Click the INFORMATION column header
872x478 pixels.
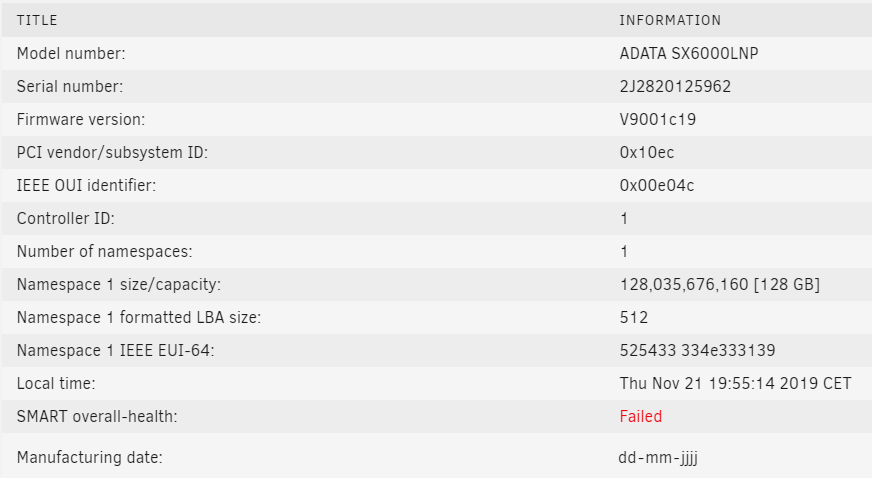click(x=670, y=21)
